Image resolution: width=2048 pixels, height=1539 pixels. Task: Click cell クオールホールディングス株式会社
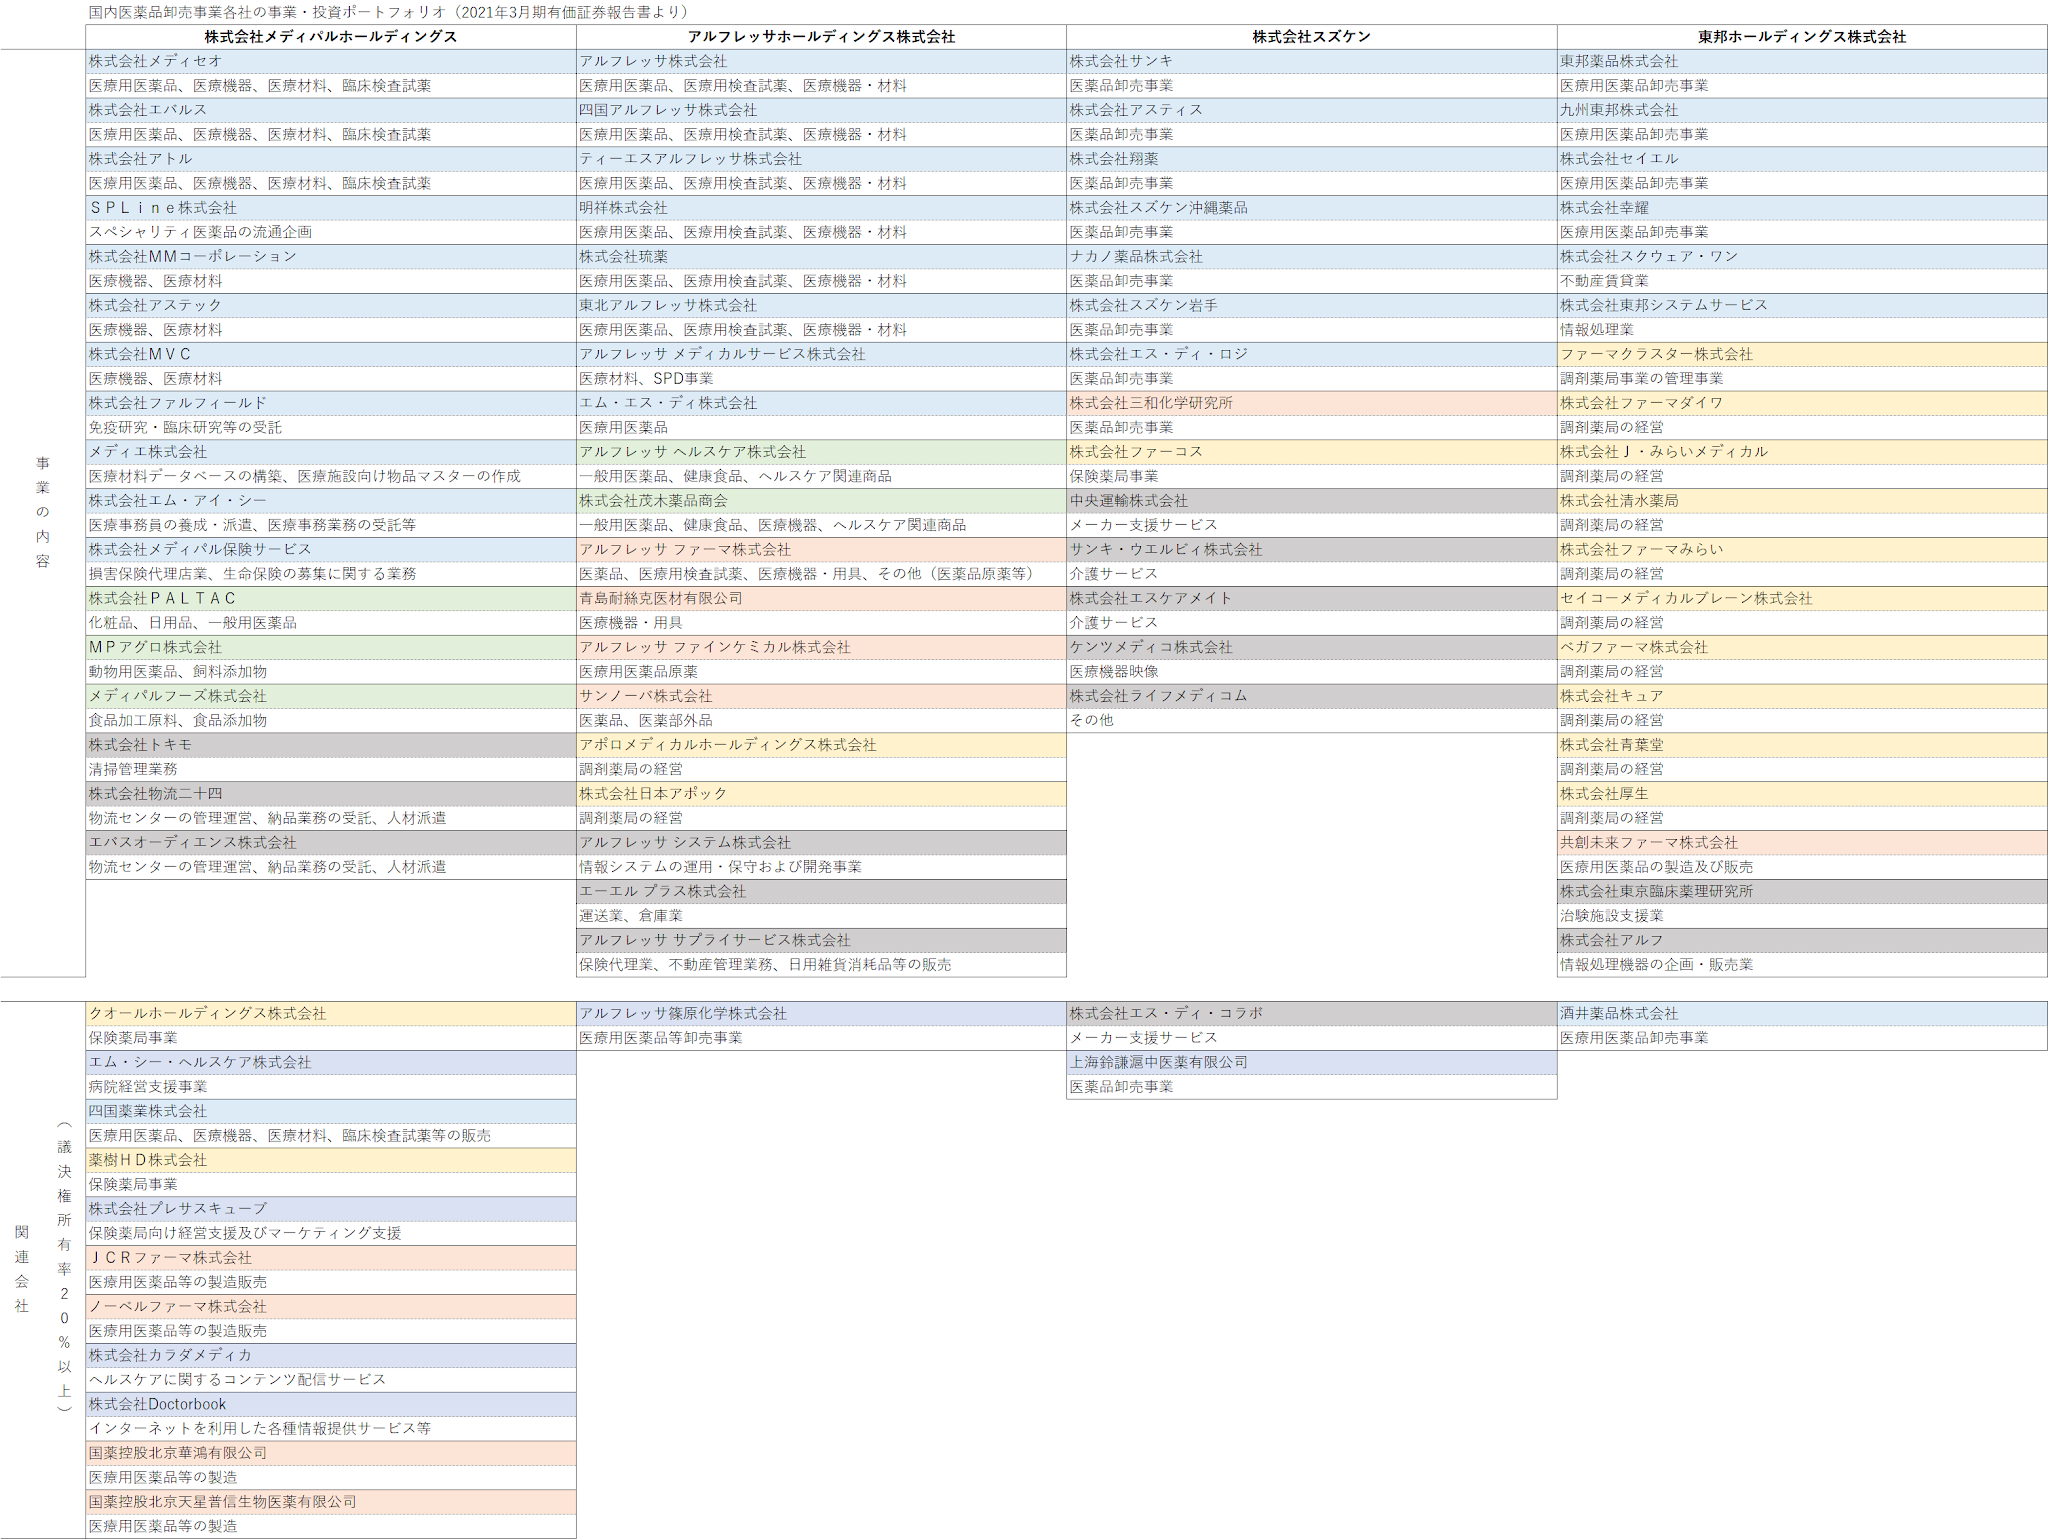pyautogui.click(x=331, y=1014)
